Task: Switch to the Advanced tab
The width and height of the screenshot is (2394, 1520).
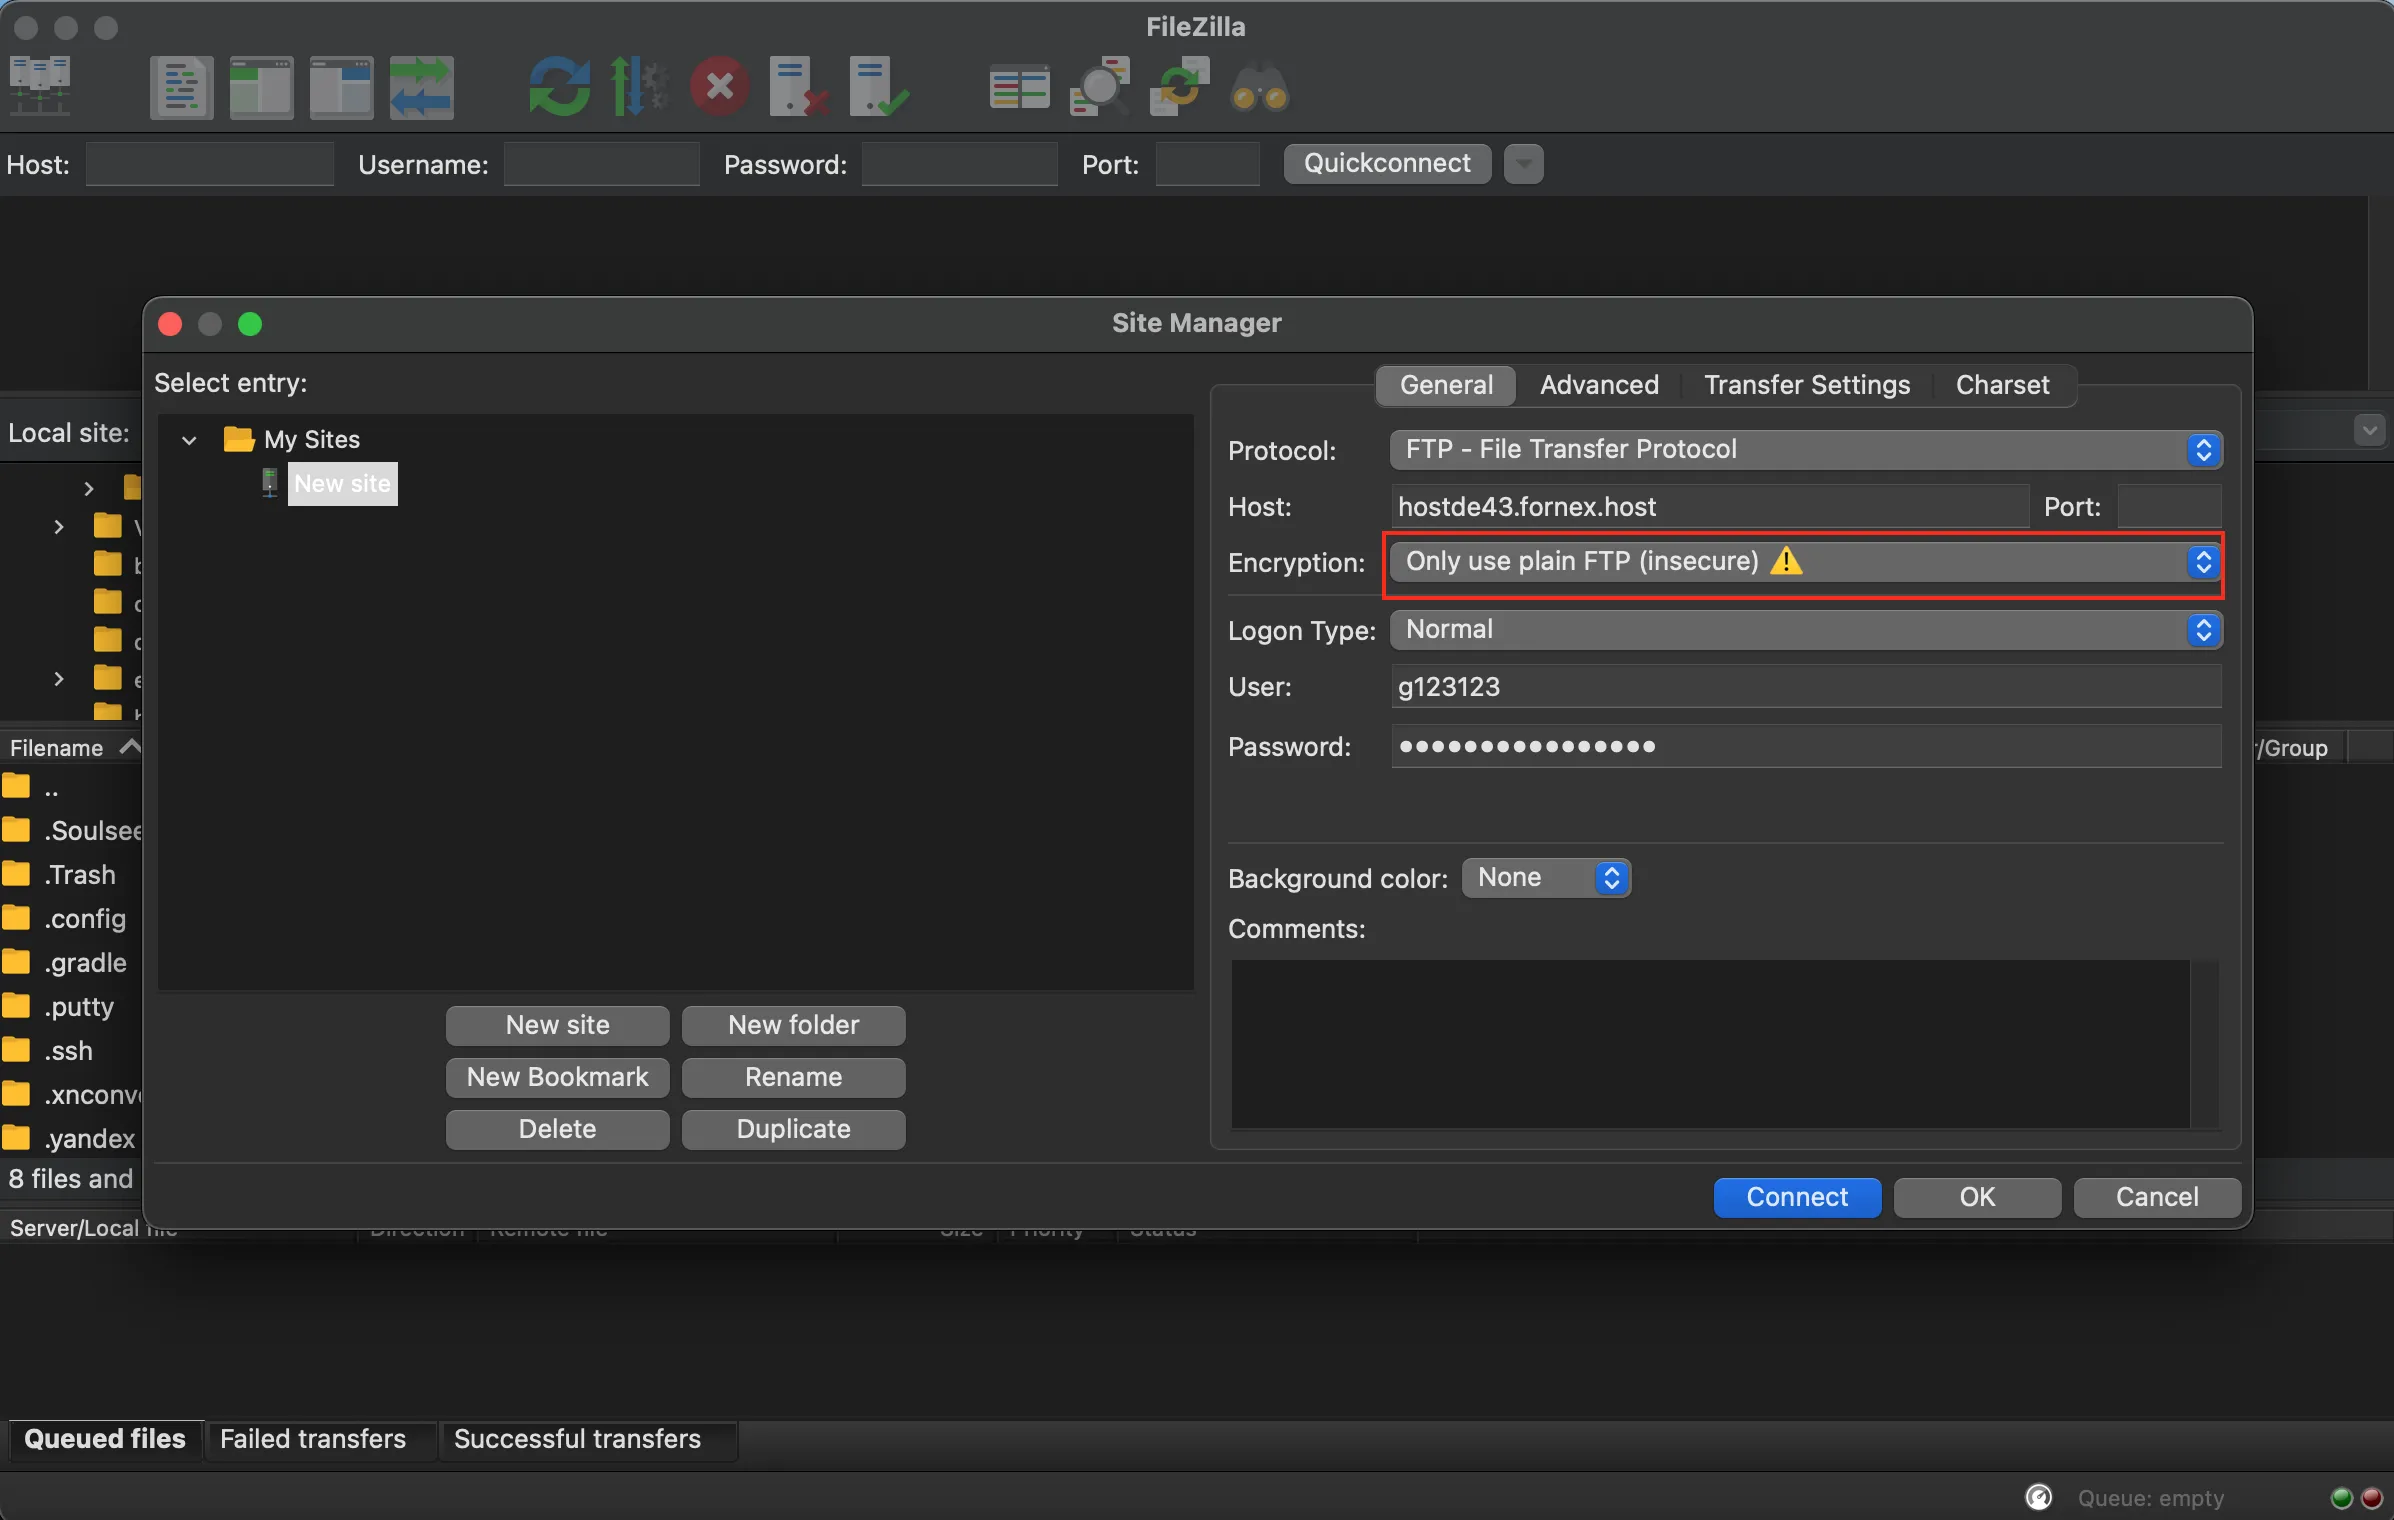Action: (x=1599, y=385)
